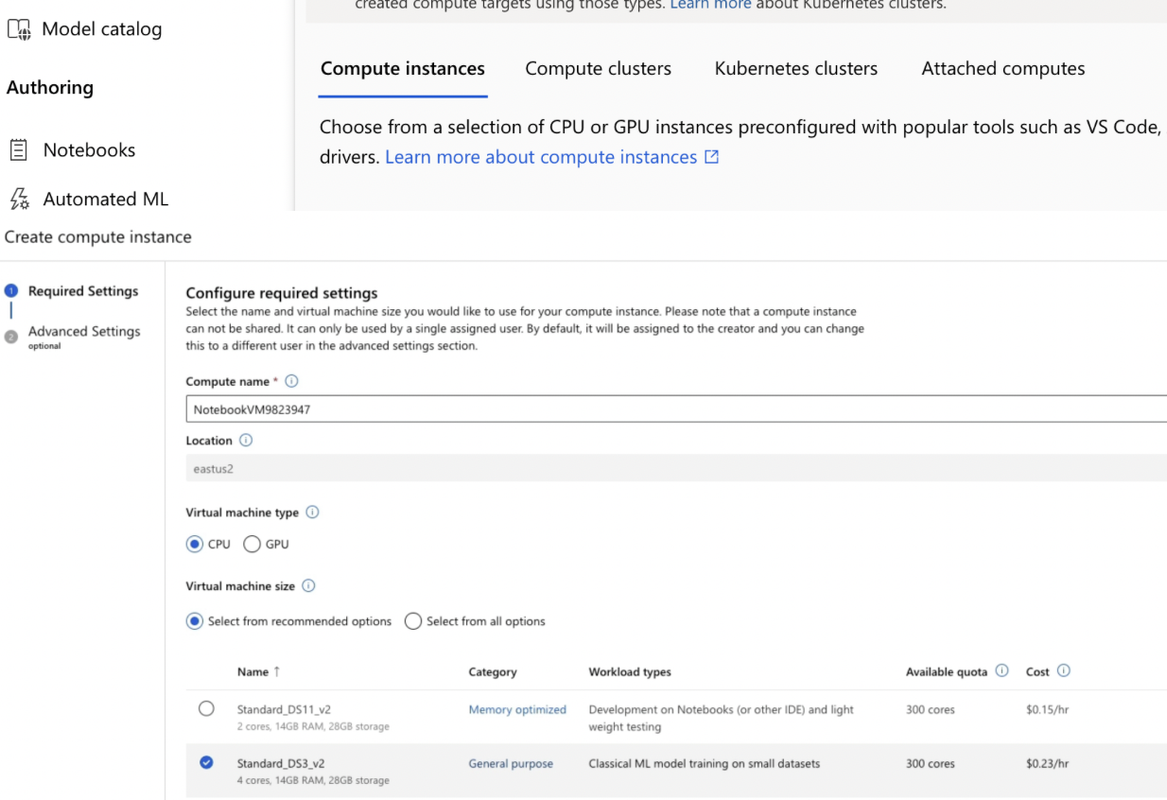The width and height of the screenshot is (1167, 800).
Task: Click Configure required settings heading
Action: 281,292
